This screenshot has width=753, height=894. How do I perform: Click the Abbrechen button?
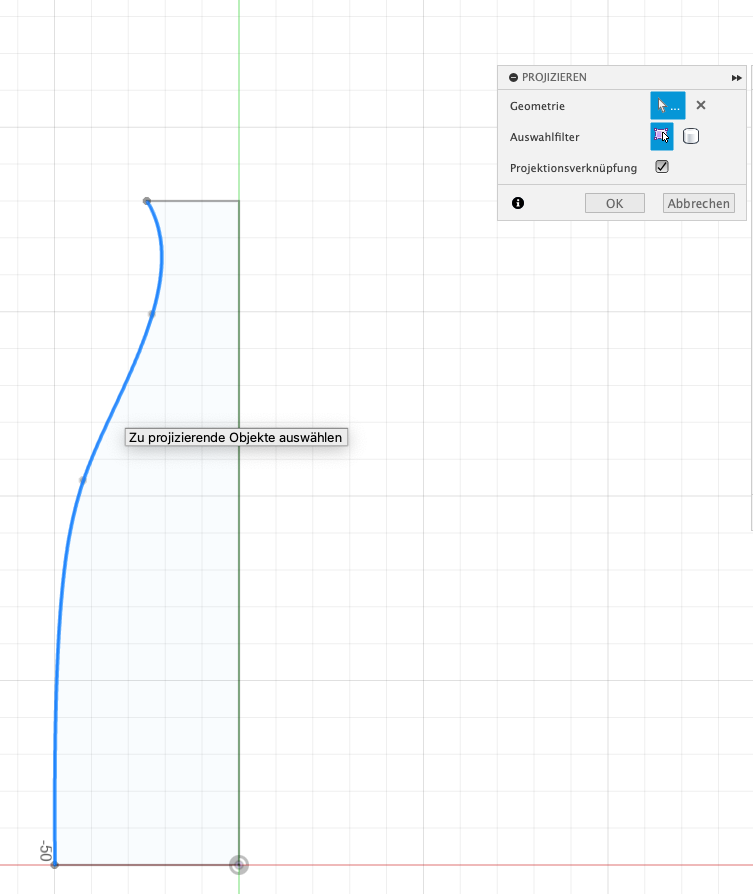coord(698,203)
